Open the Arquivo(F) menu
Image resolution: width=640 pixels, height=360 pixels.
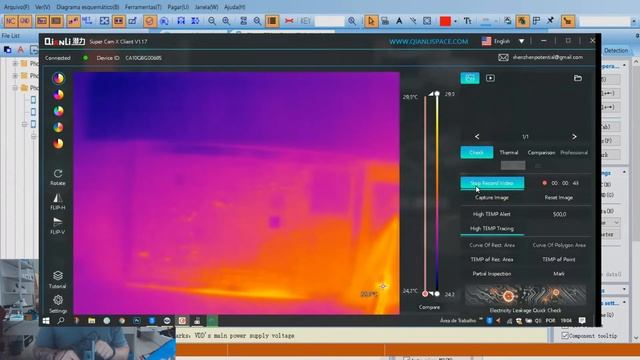(x=16, y=7)
